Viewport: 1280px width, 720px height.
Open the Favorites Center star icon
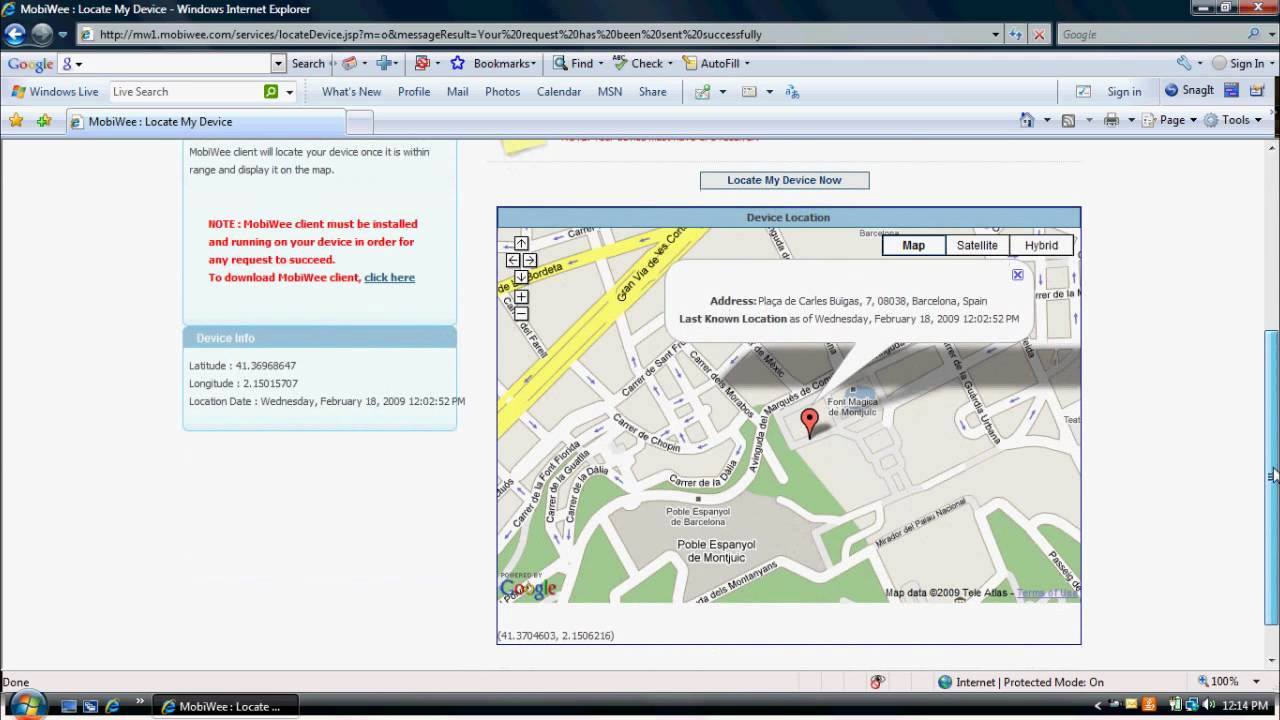click(x=16, y=121)
